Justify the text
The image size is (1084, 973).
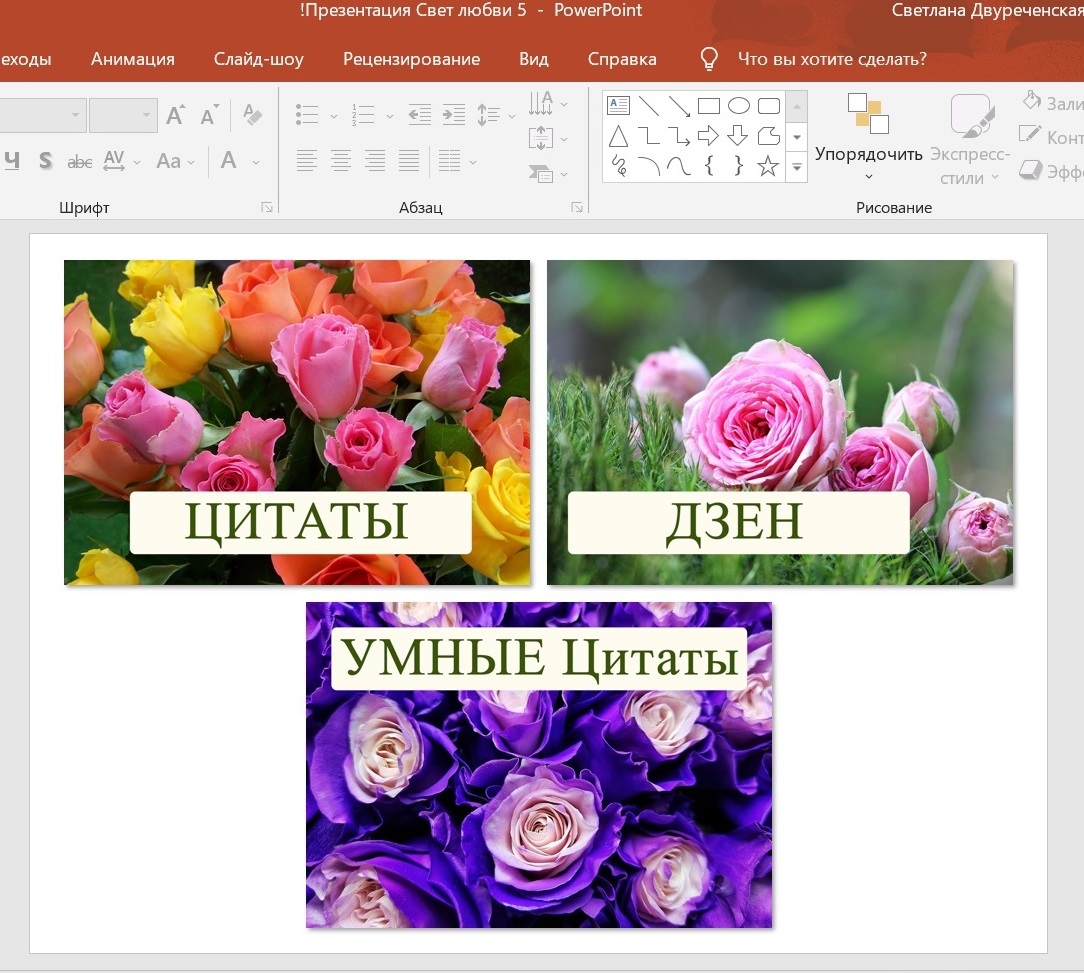tap(409, 161)
